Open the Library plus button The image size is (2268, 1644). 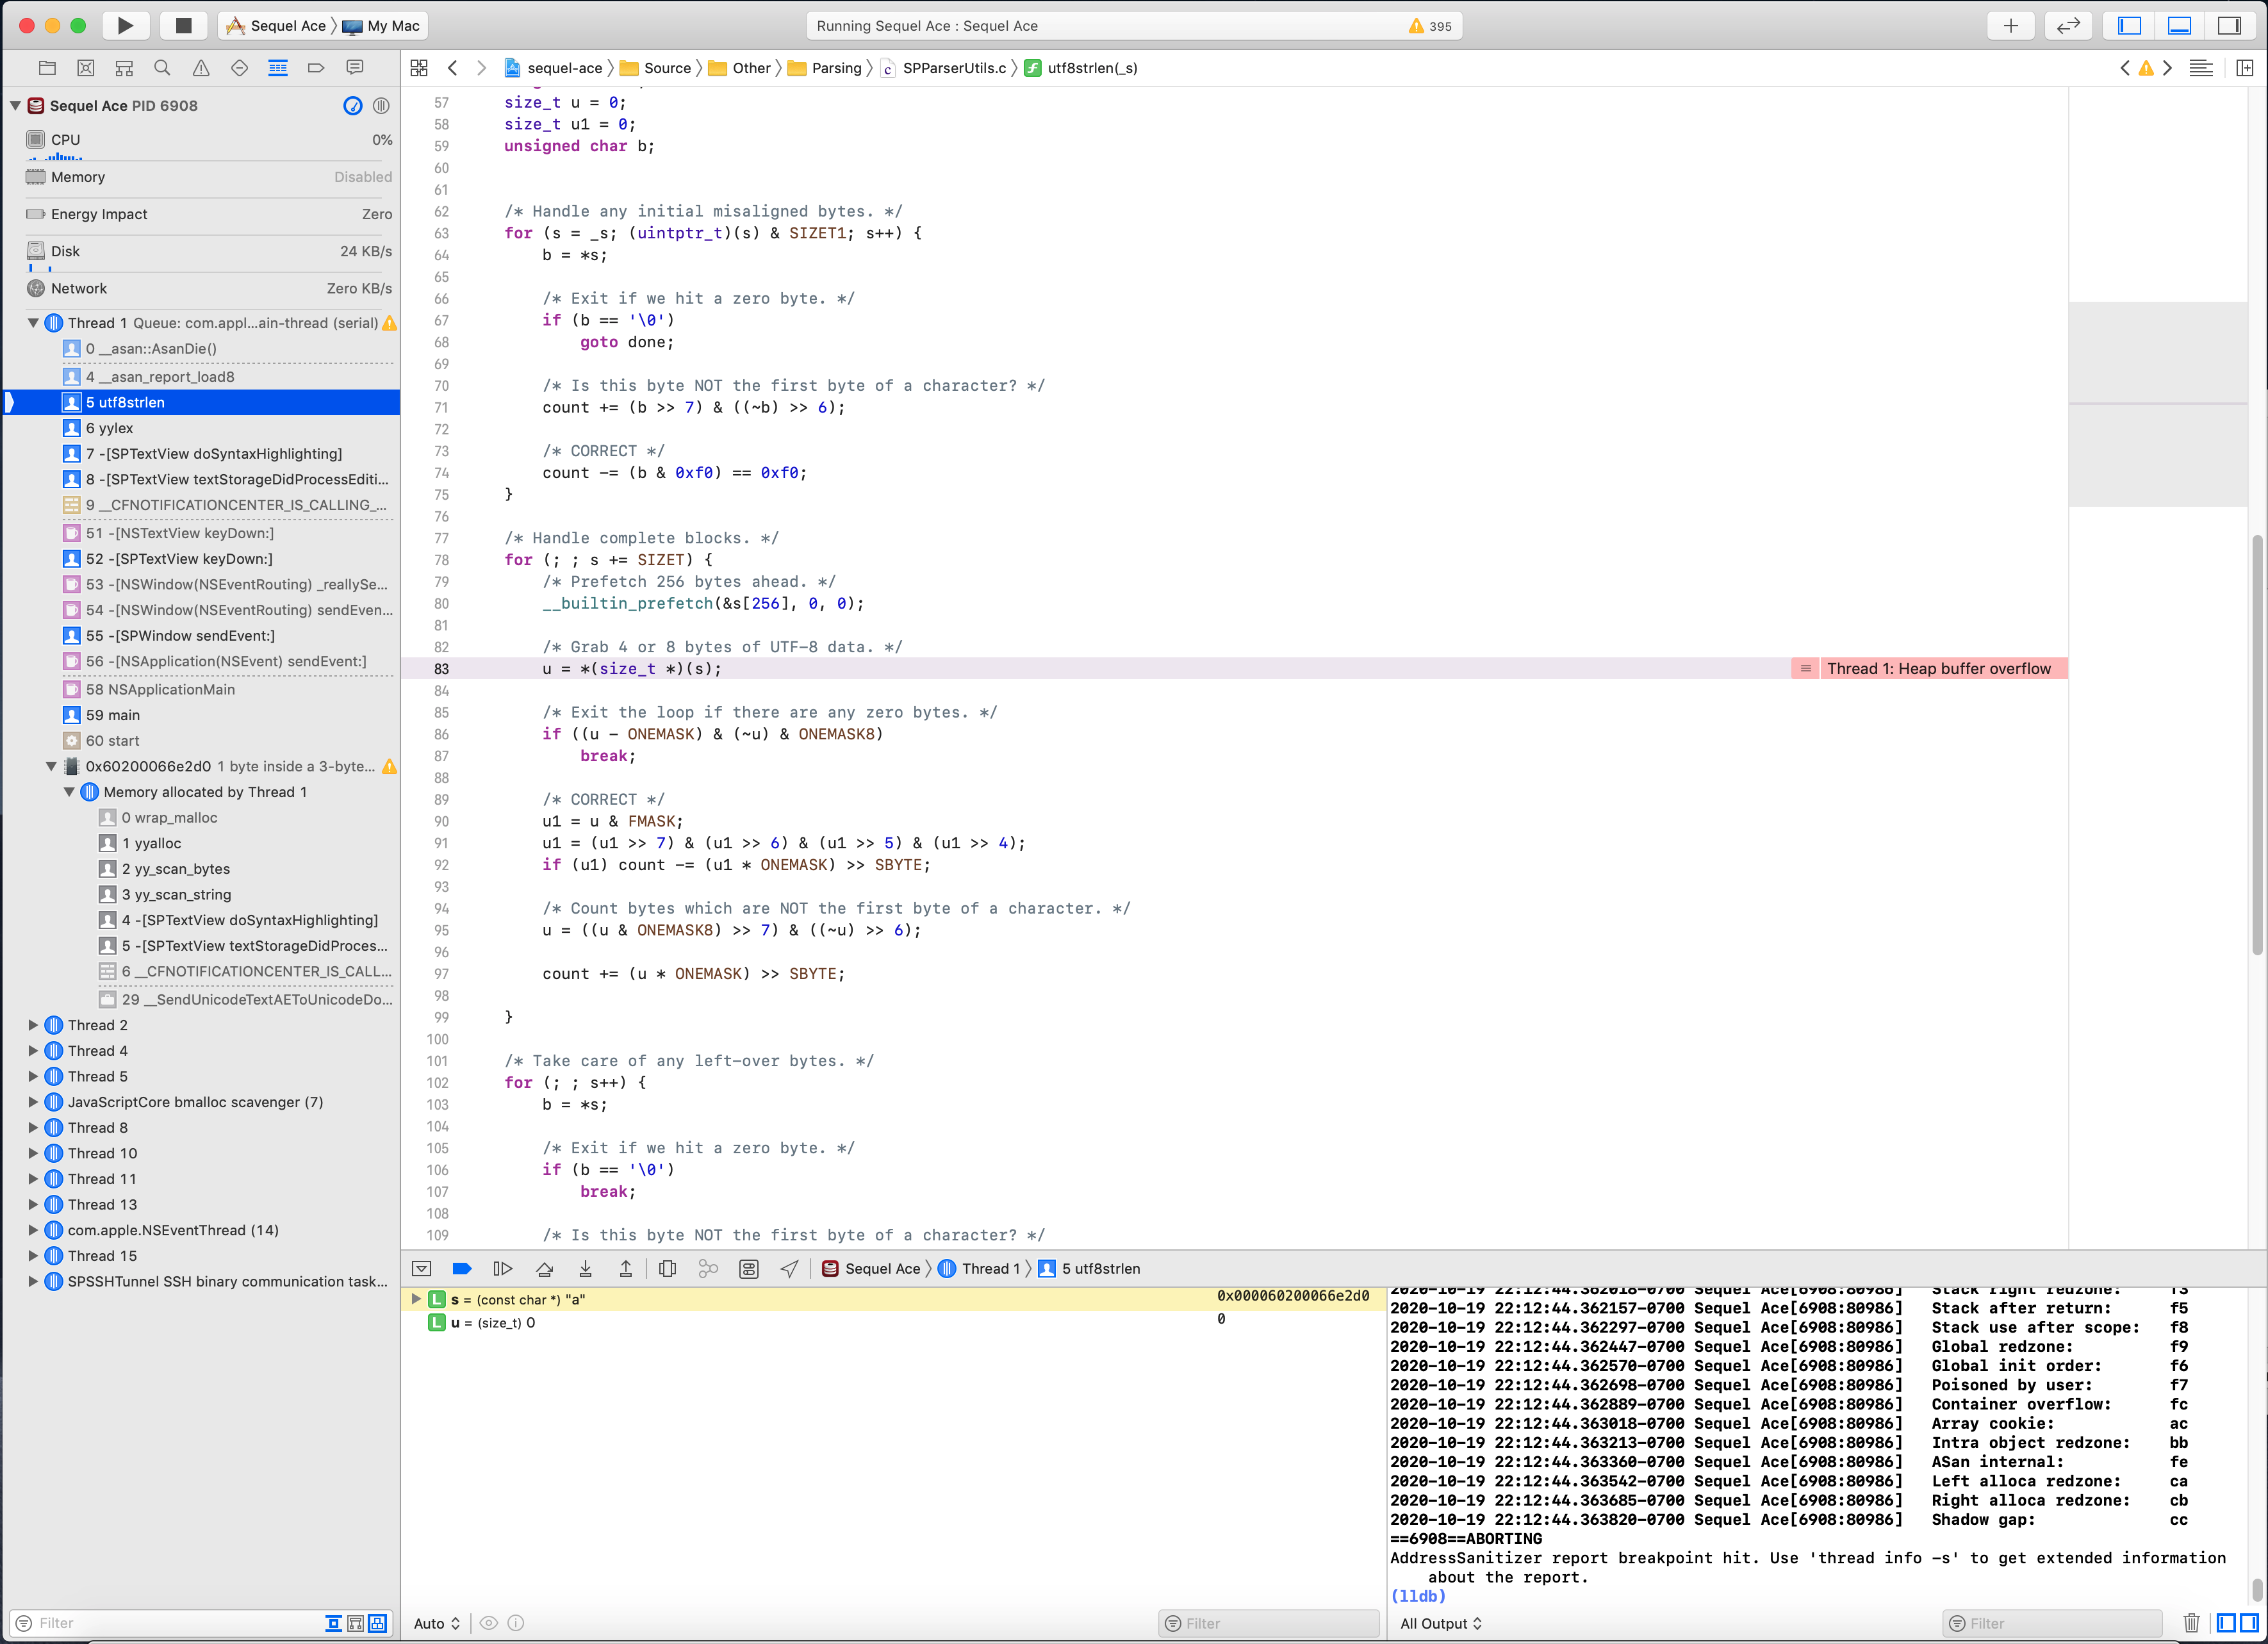[x=2011, y=25]
